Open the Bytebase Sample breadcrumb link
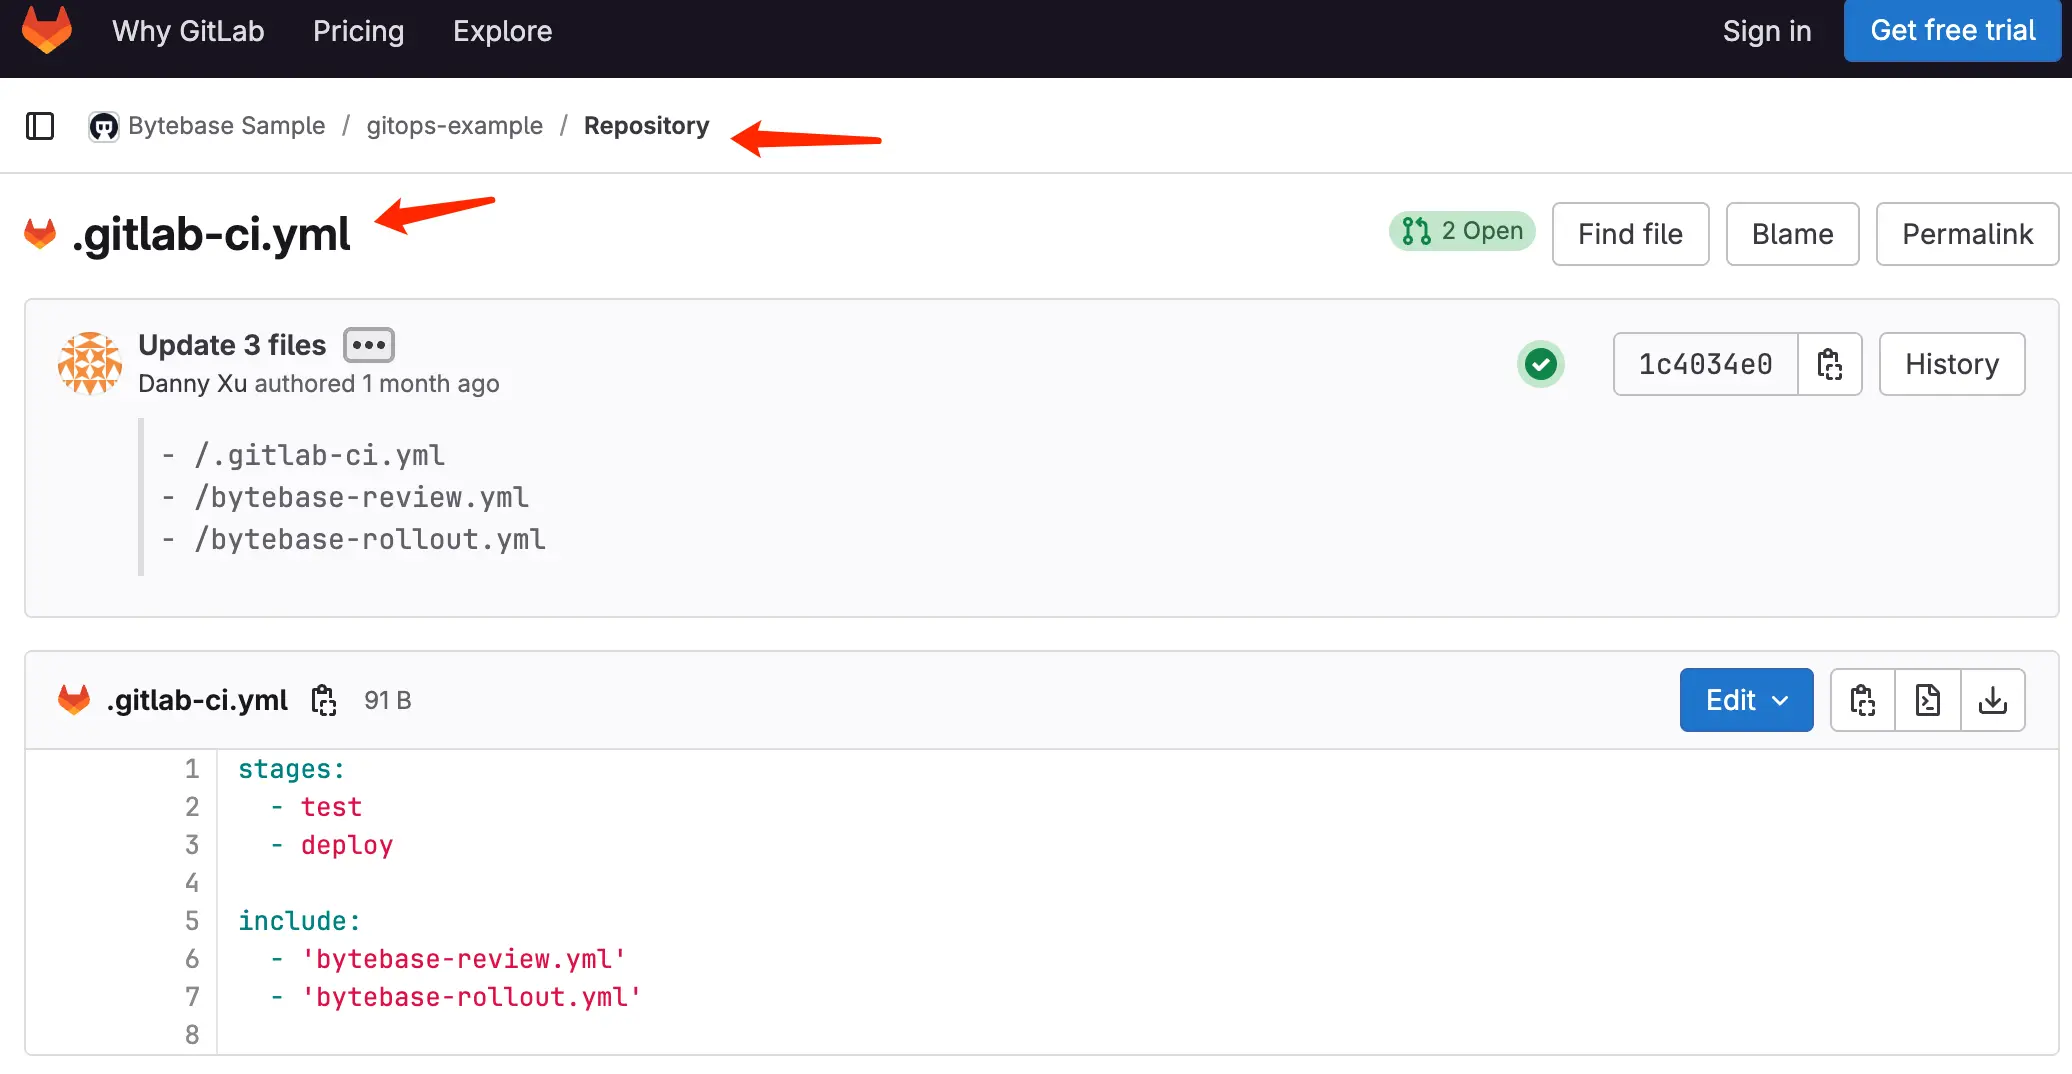Image resolution: width=2072 pixels, height=1074 pixels. pyautogui.click(x=226, y=126)
